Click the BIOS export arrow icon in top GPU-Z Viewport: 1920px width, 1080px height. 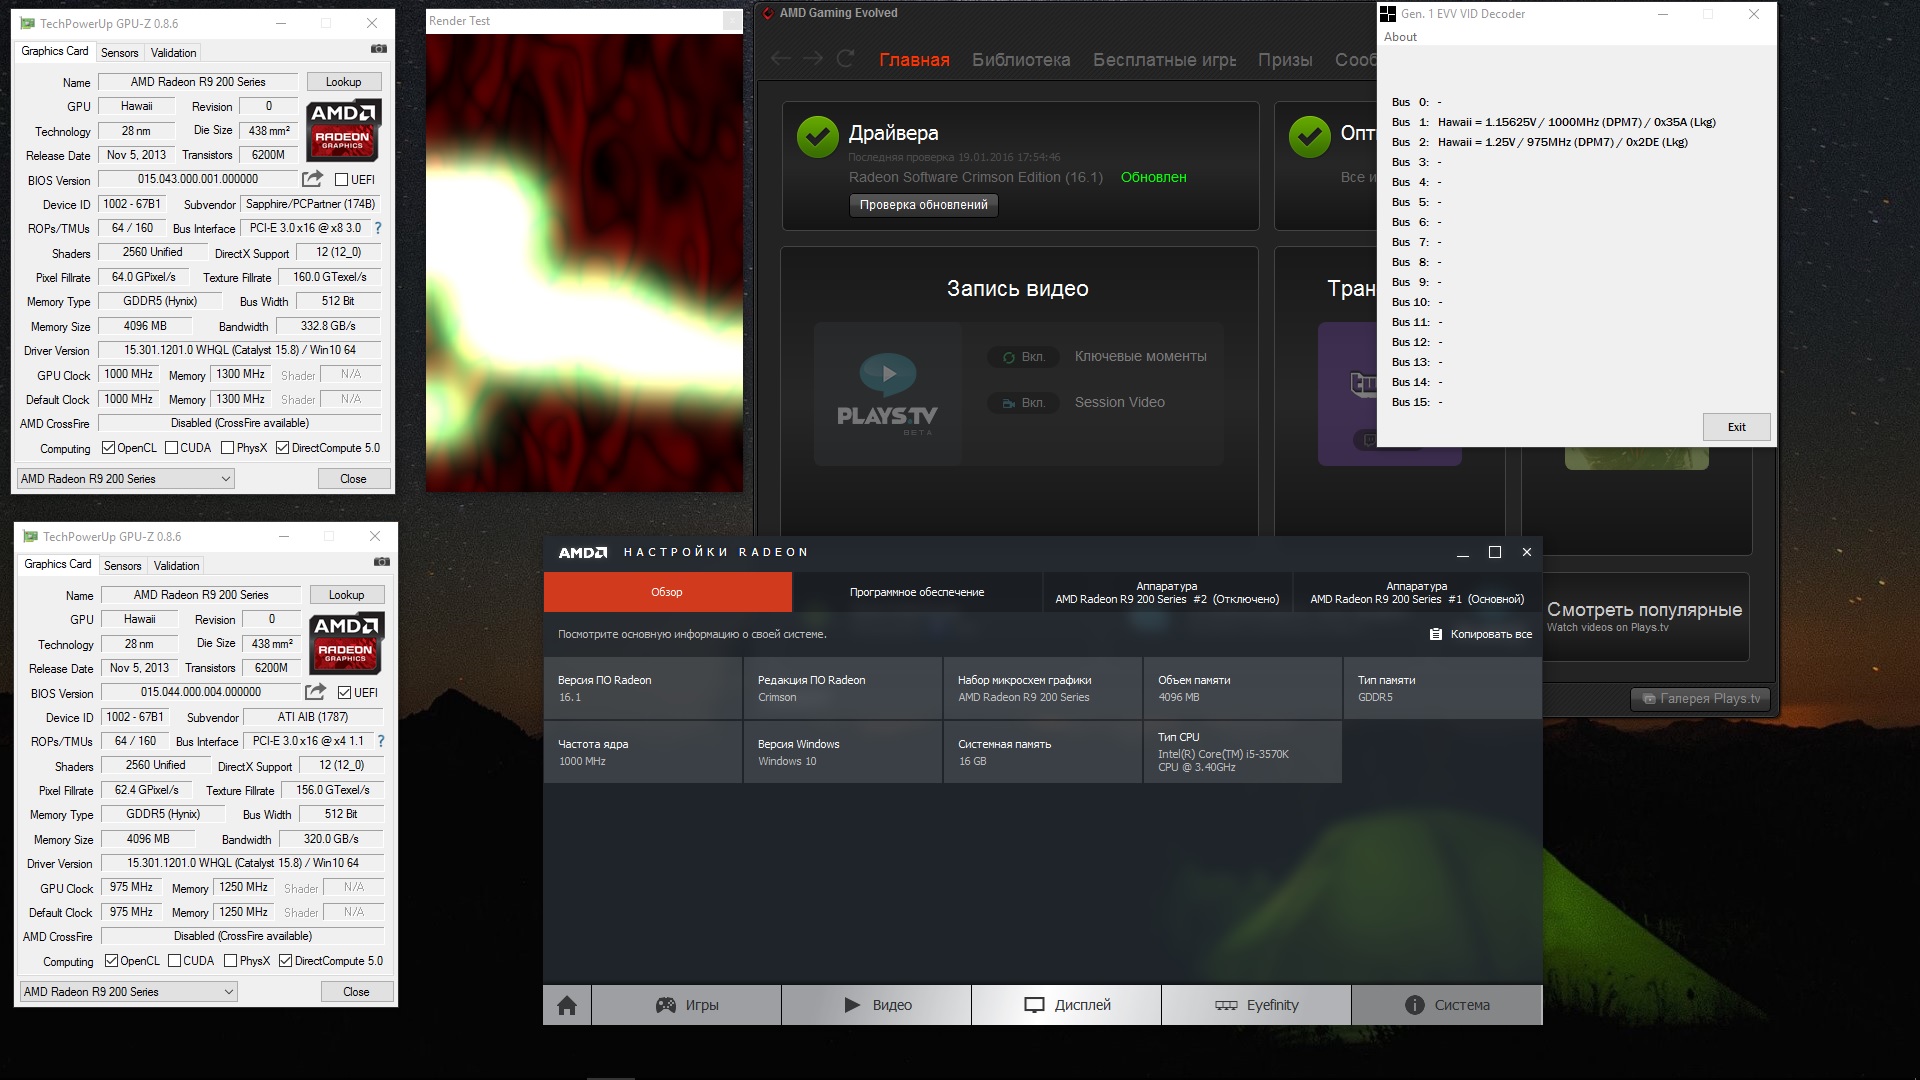click(x=312, y=179)
